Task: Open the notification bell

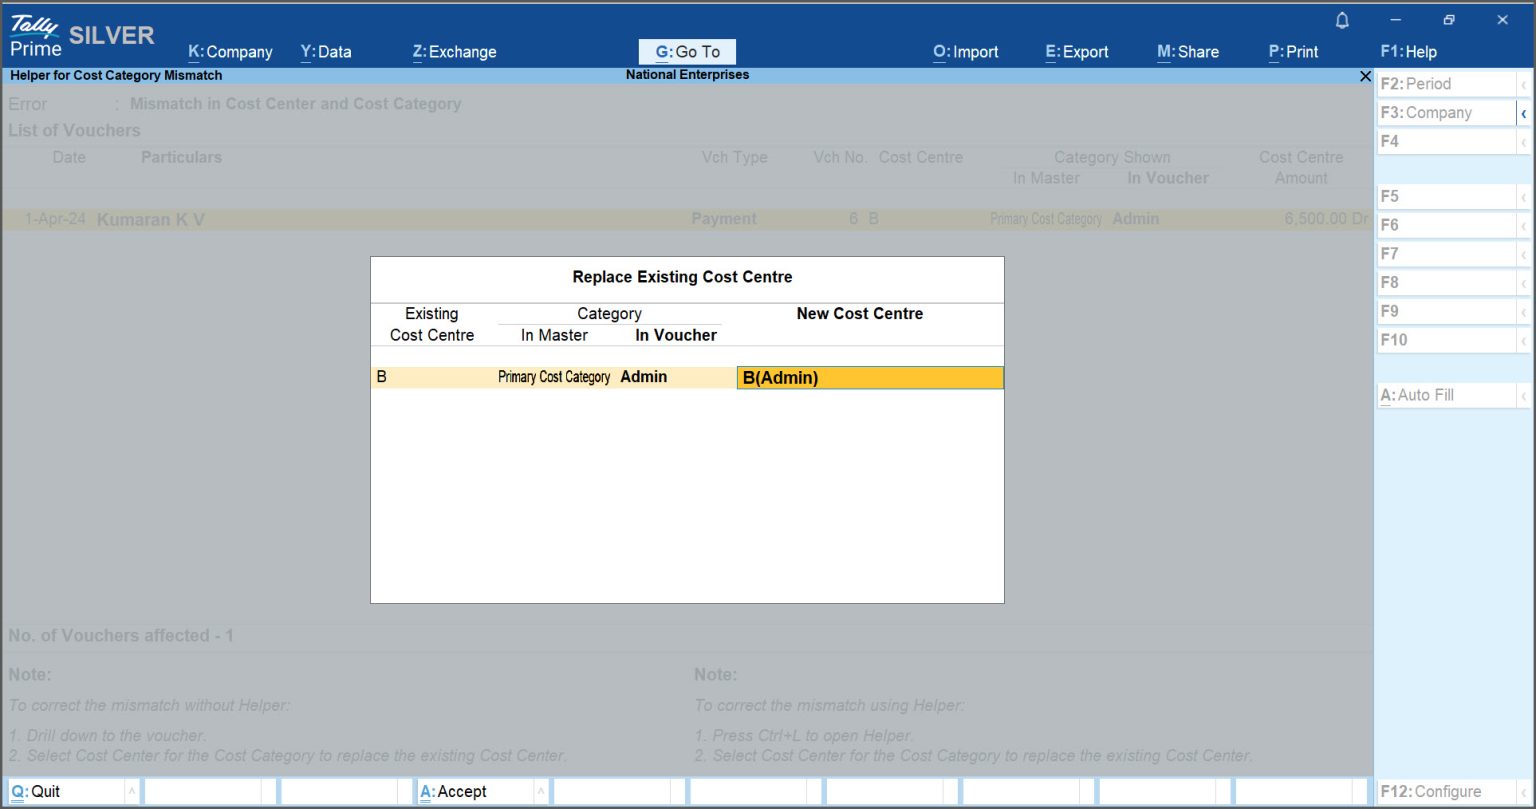Action: tap(1342, 20)
